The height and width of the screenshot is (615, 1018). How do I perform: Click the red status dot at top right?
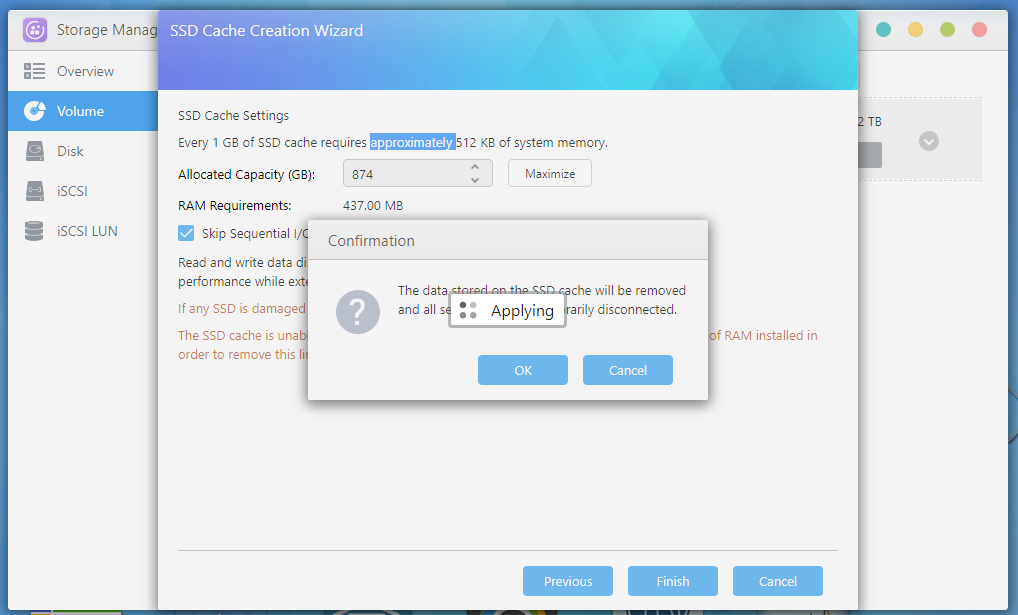(978, 30)
